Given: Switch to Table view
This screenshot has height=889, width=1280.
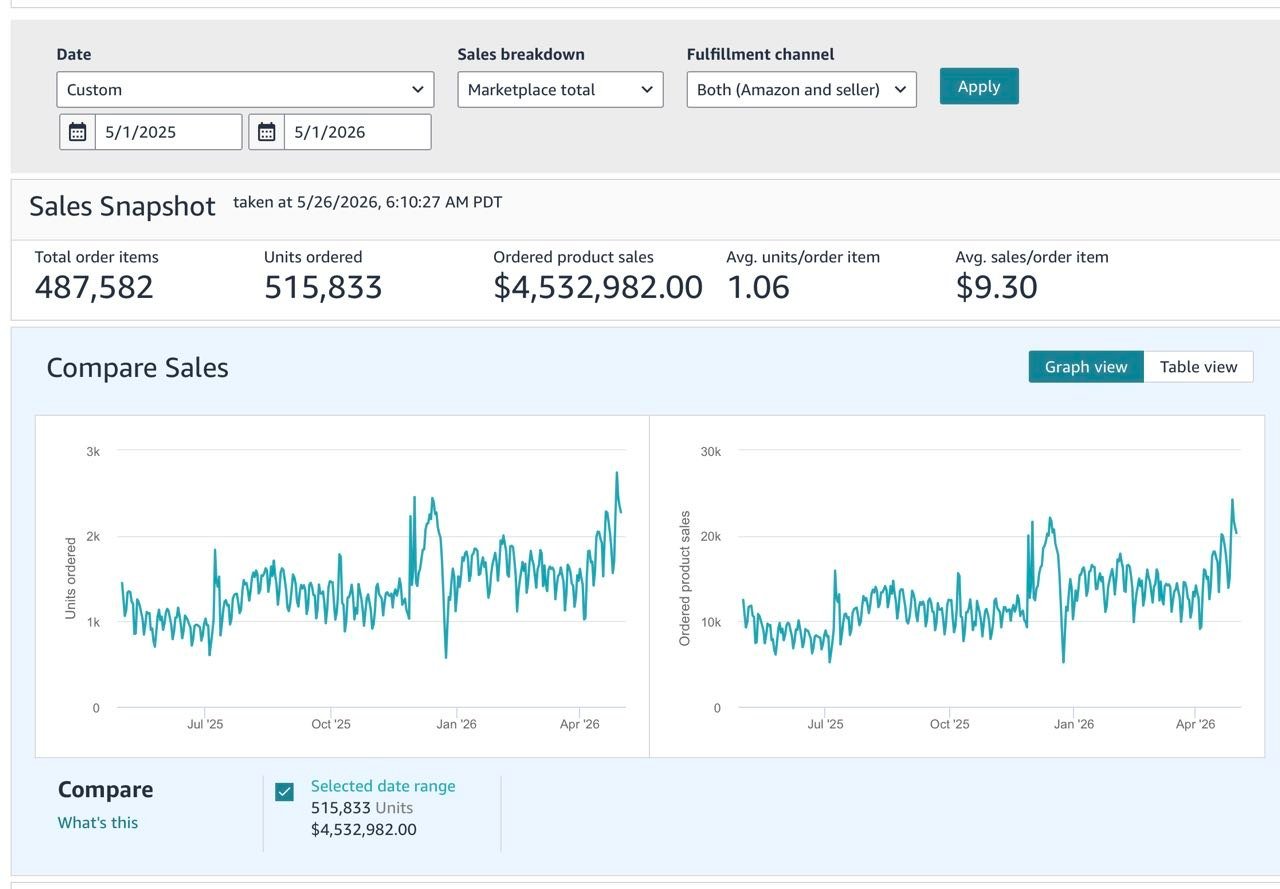Looking at the screenshot, I should point(1198,367).
